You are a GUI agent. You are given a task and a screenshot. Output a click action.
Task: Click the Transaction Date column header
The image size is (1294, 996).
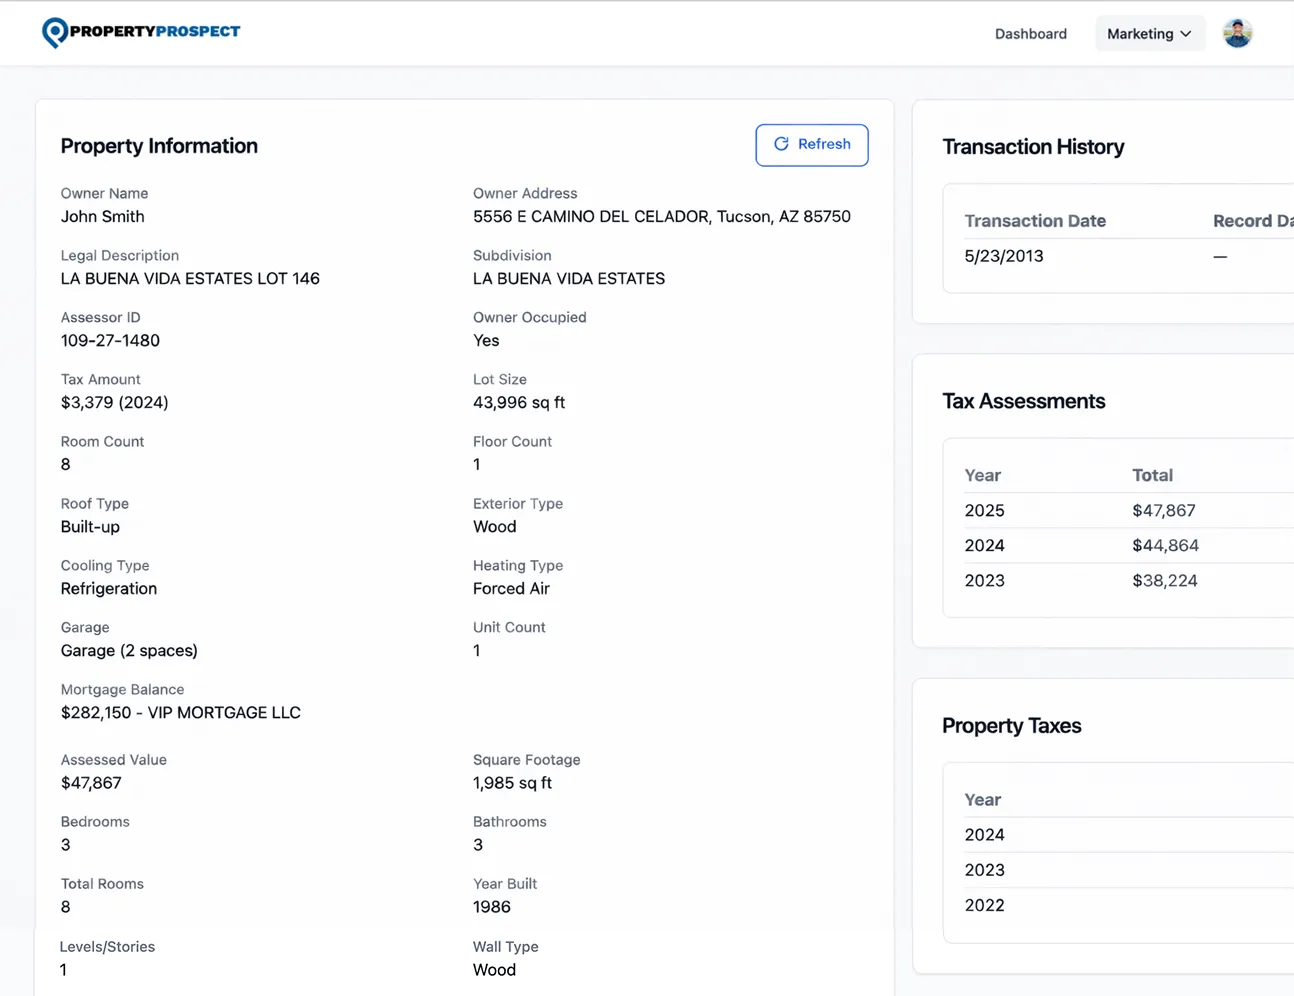pos(1035,220)
